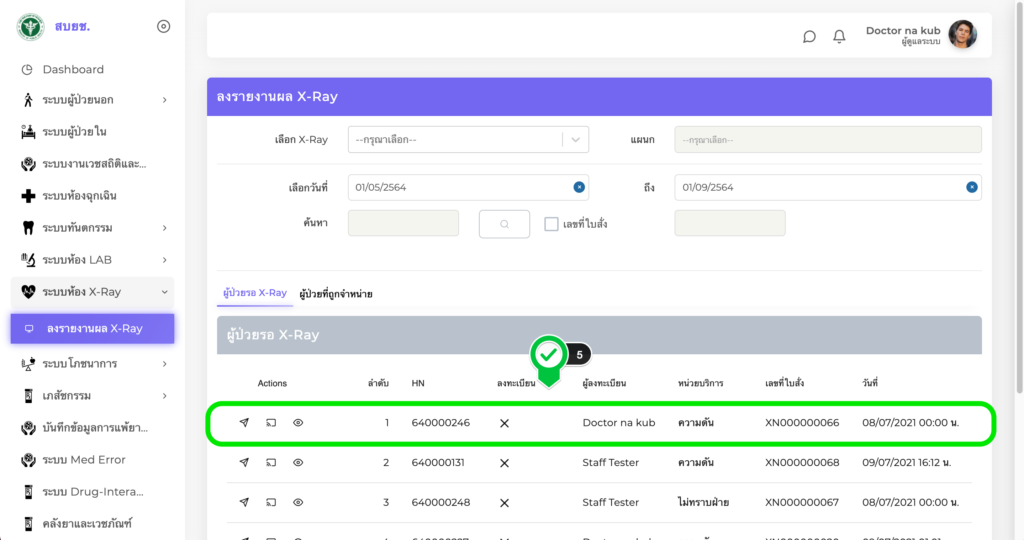Image resolution: width=1024 pixels, height=540 pixels.
Task: Click eye icon for HN 640000248
Action: (298, 502)
